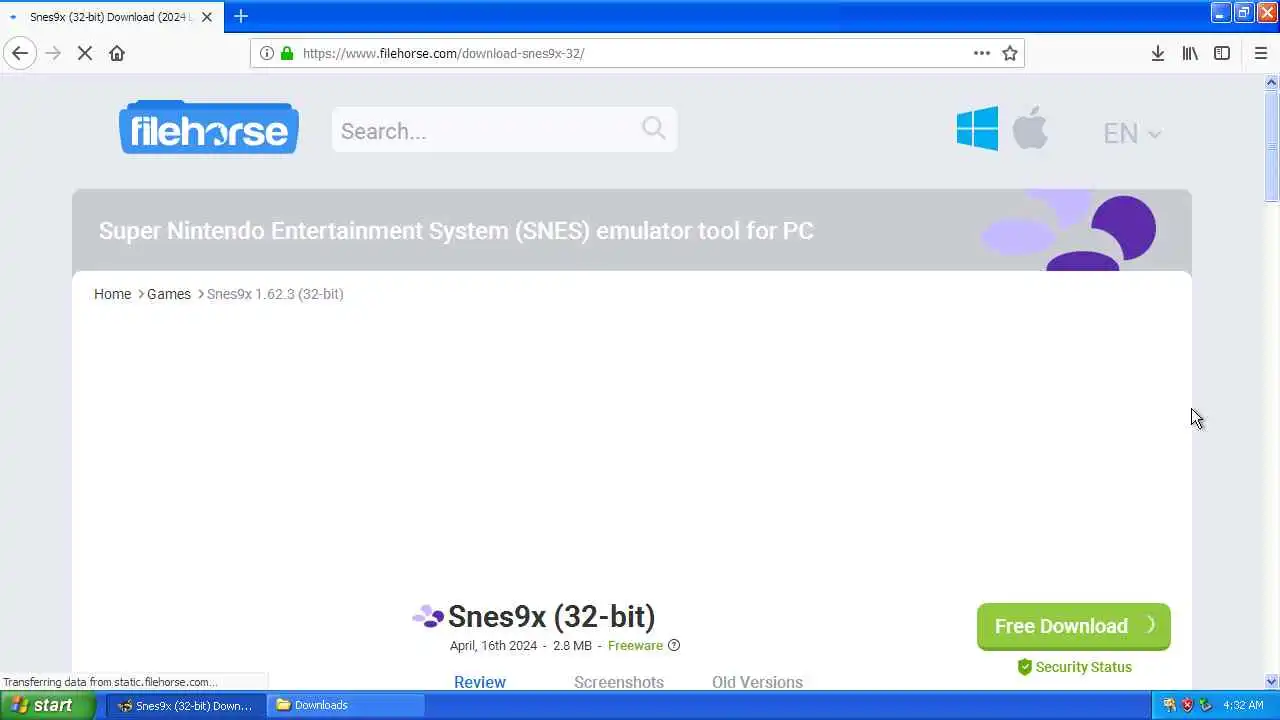Stop loading the page
The width and height of the screenshot is (1280, 720).
coord(85,53)
